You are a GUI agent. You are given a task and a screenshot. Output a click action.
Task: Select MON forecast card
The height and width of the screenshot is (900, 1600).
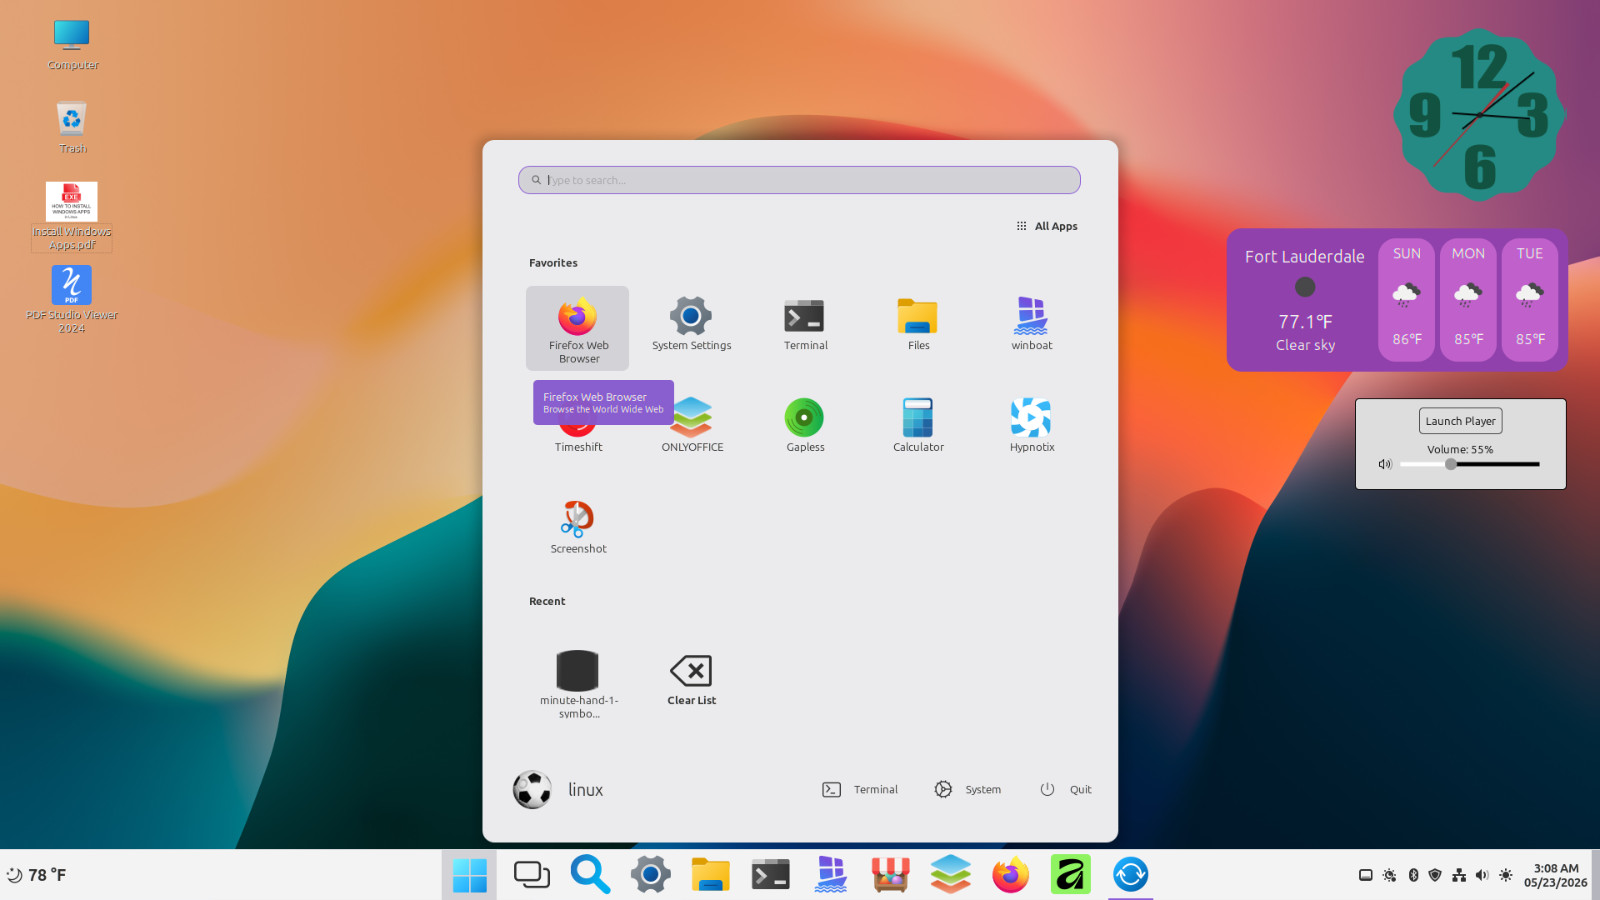pos(1468,299)
